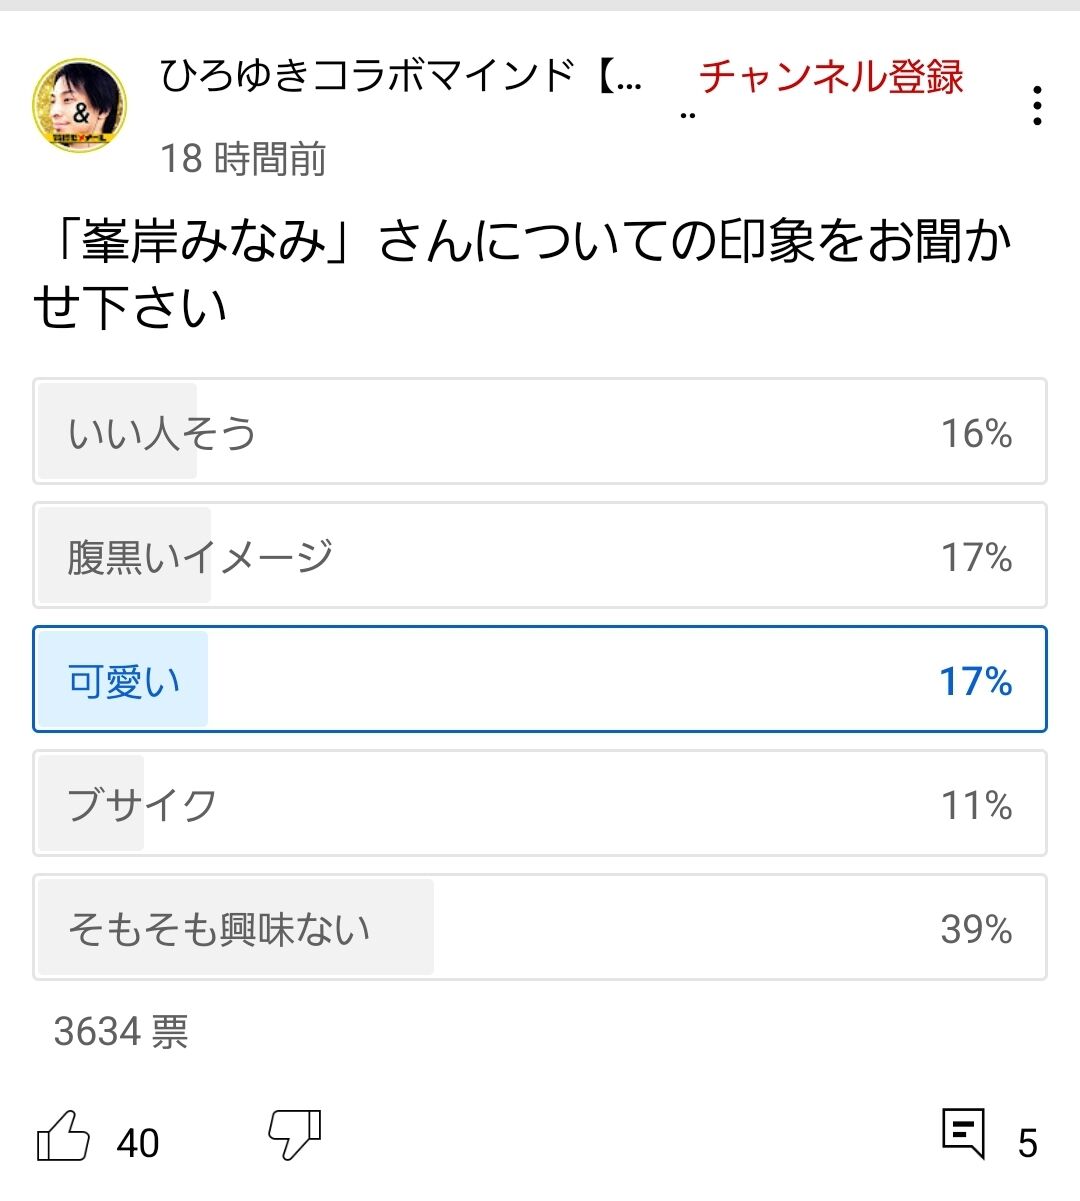Vote for いい人そう option
The image size is (1080, 1201).
540,431
